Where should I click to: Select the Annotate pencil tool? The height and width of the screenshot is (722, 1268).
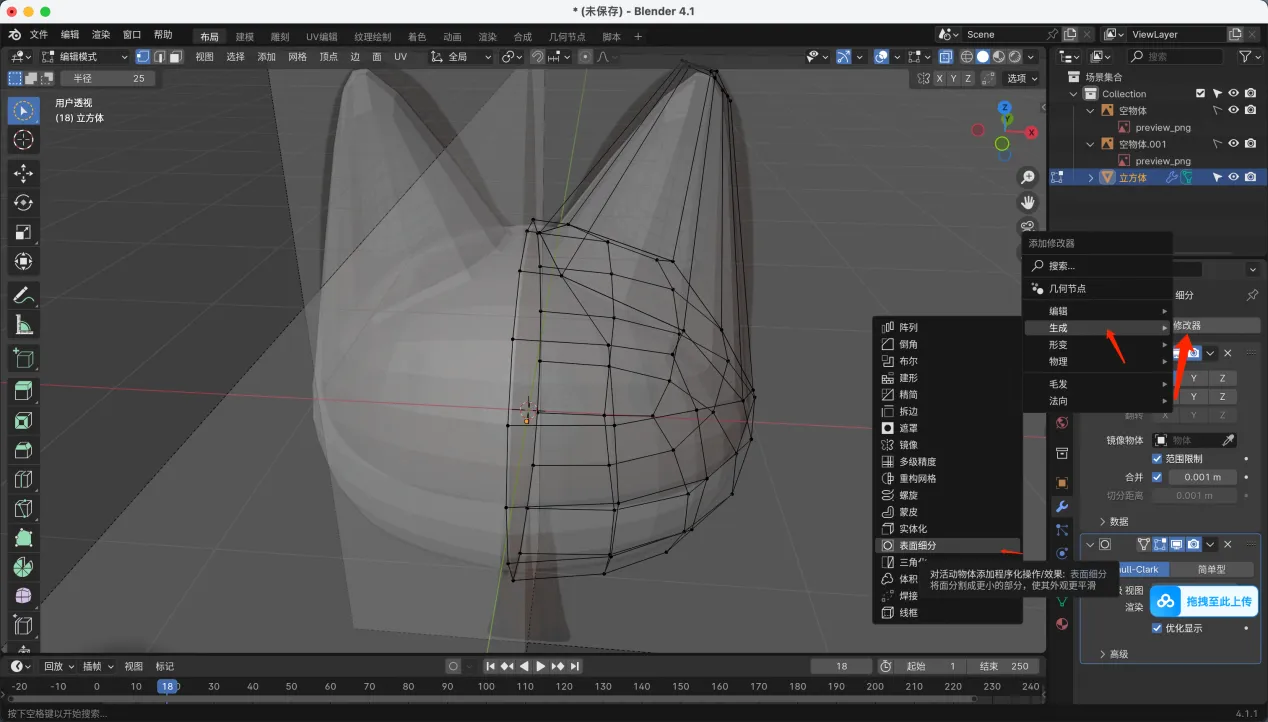pyautogui.click(x=24, y=295)
